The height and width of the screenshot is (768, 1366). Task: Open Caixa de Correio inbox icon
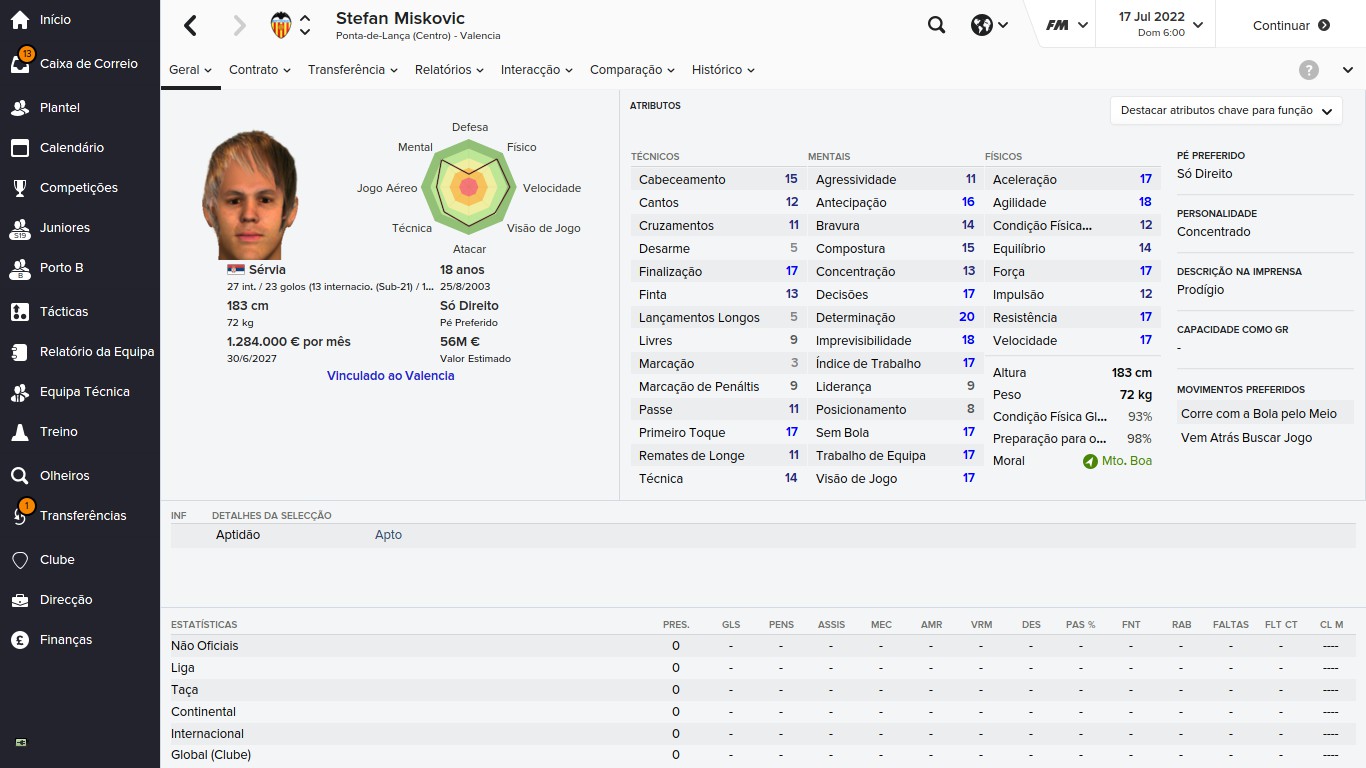20,64
